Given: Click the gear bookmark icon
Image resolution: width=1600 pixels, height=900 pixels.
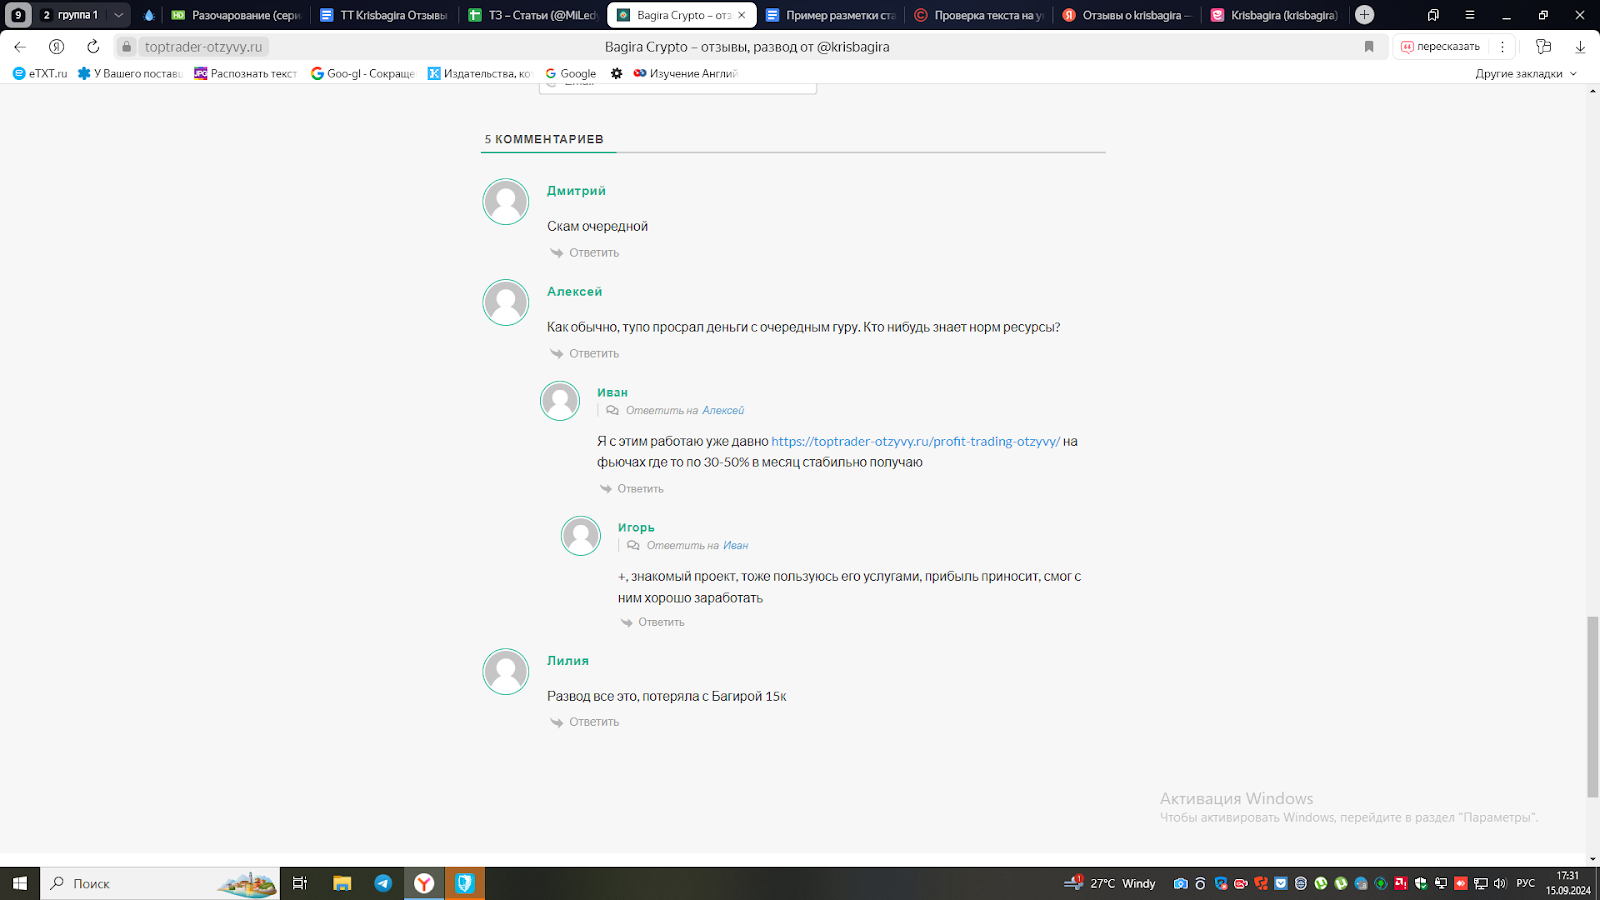Looking at the screenshot, I should click(x=617, y=73).
